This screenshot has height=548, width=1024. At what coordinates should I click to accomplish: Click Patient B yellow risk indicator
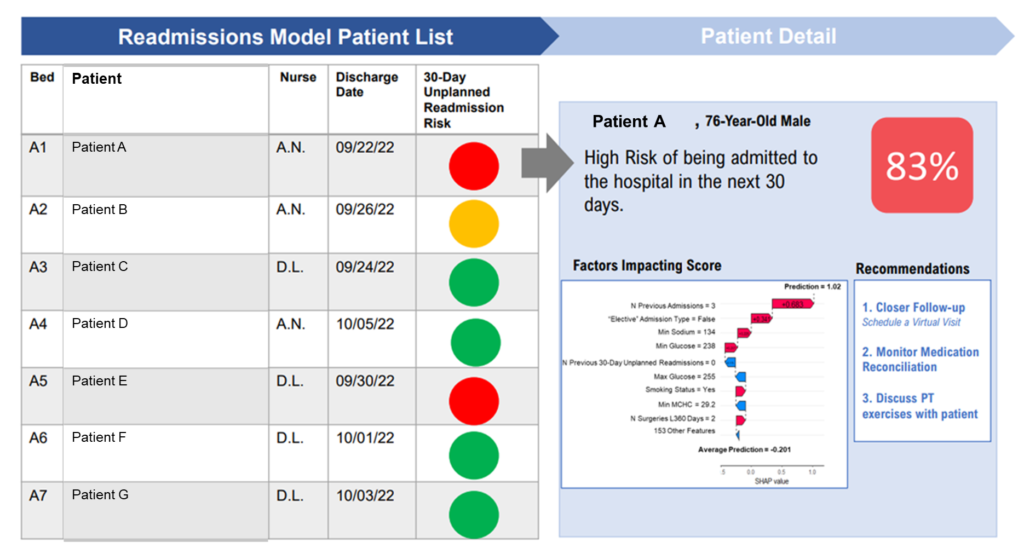473,224
